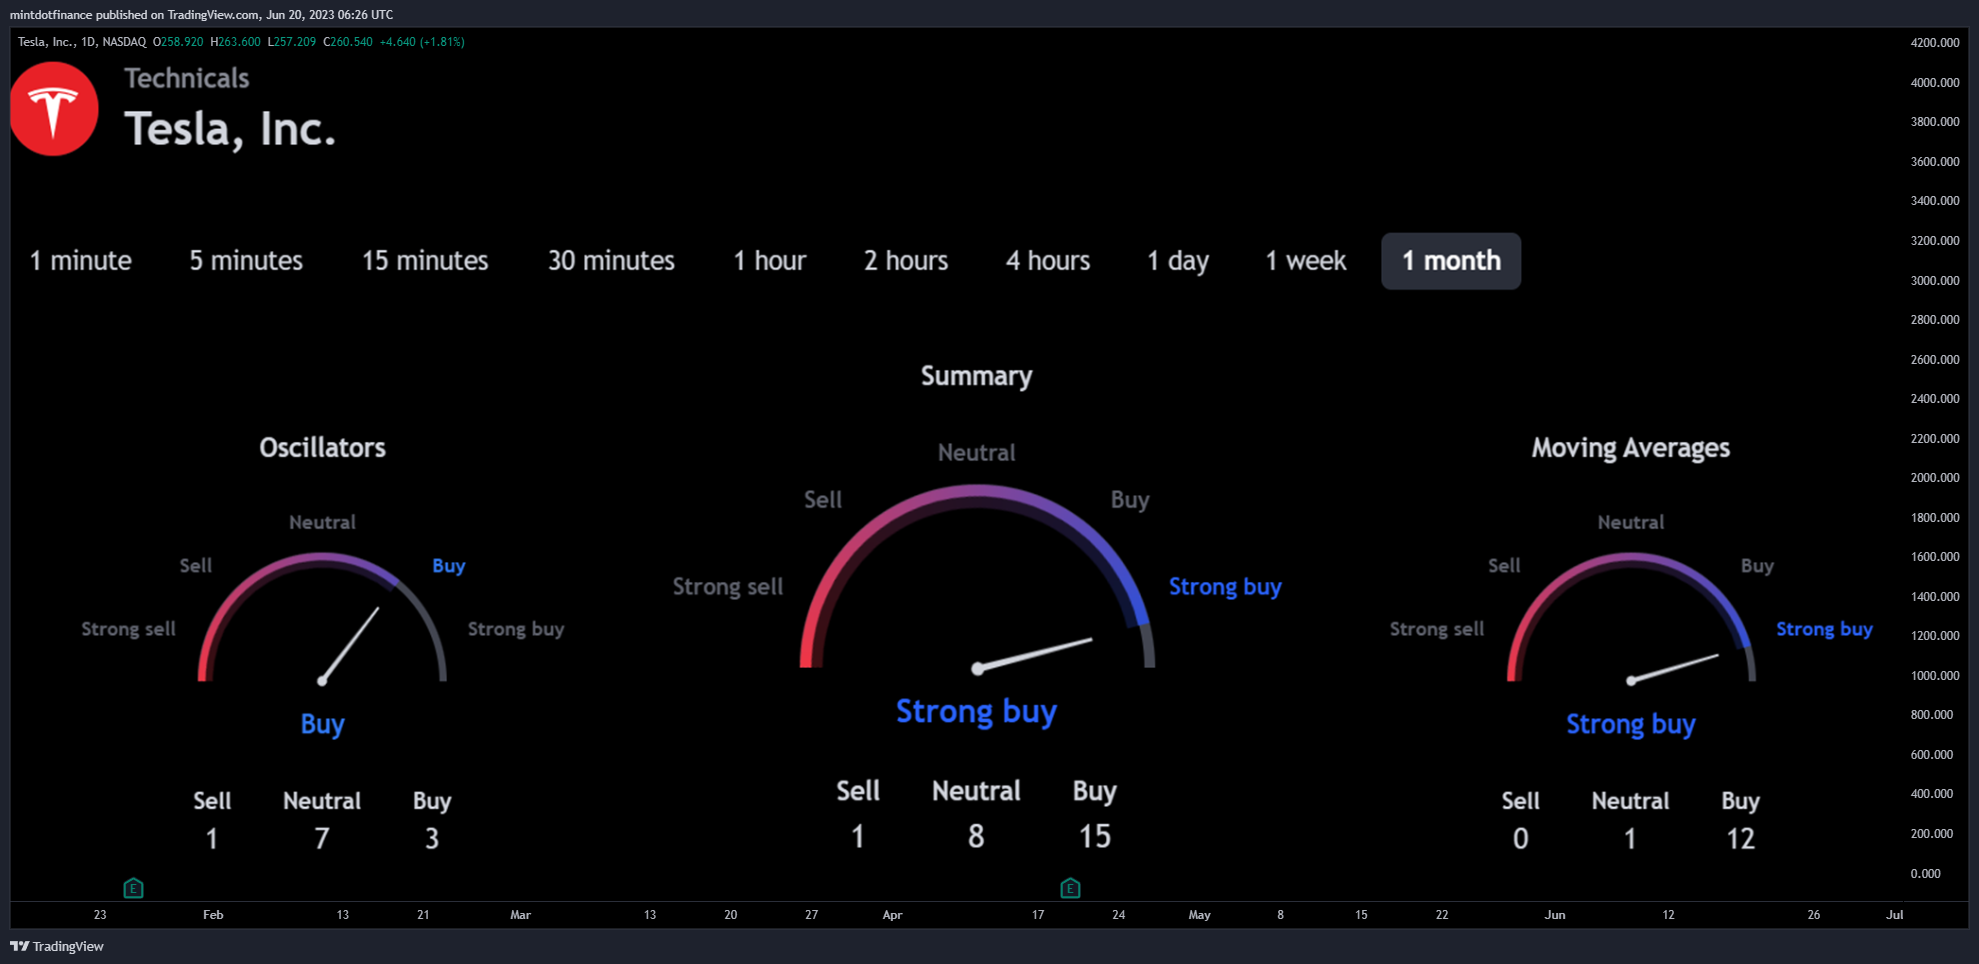1979x964 pixels.
Task: Switch to the 30 minutes timeframe
Action: pos(611,261)
